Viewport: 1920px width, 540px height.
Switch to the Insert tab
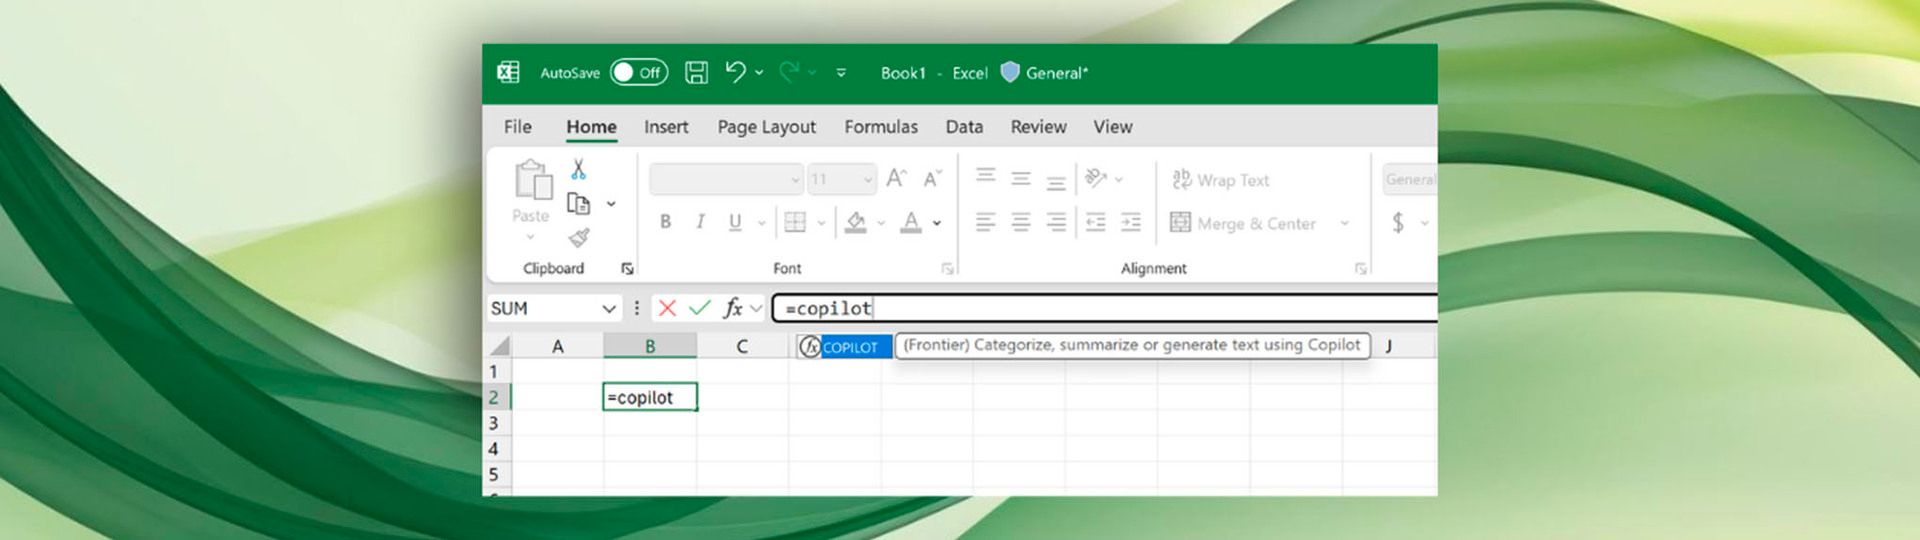click(x=666, y=127)
